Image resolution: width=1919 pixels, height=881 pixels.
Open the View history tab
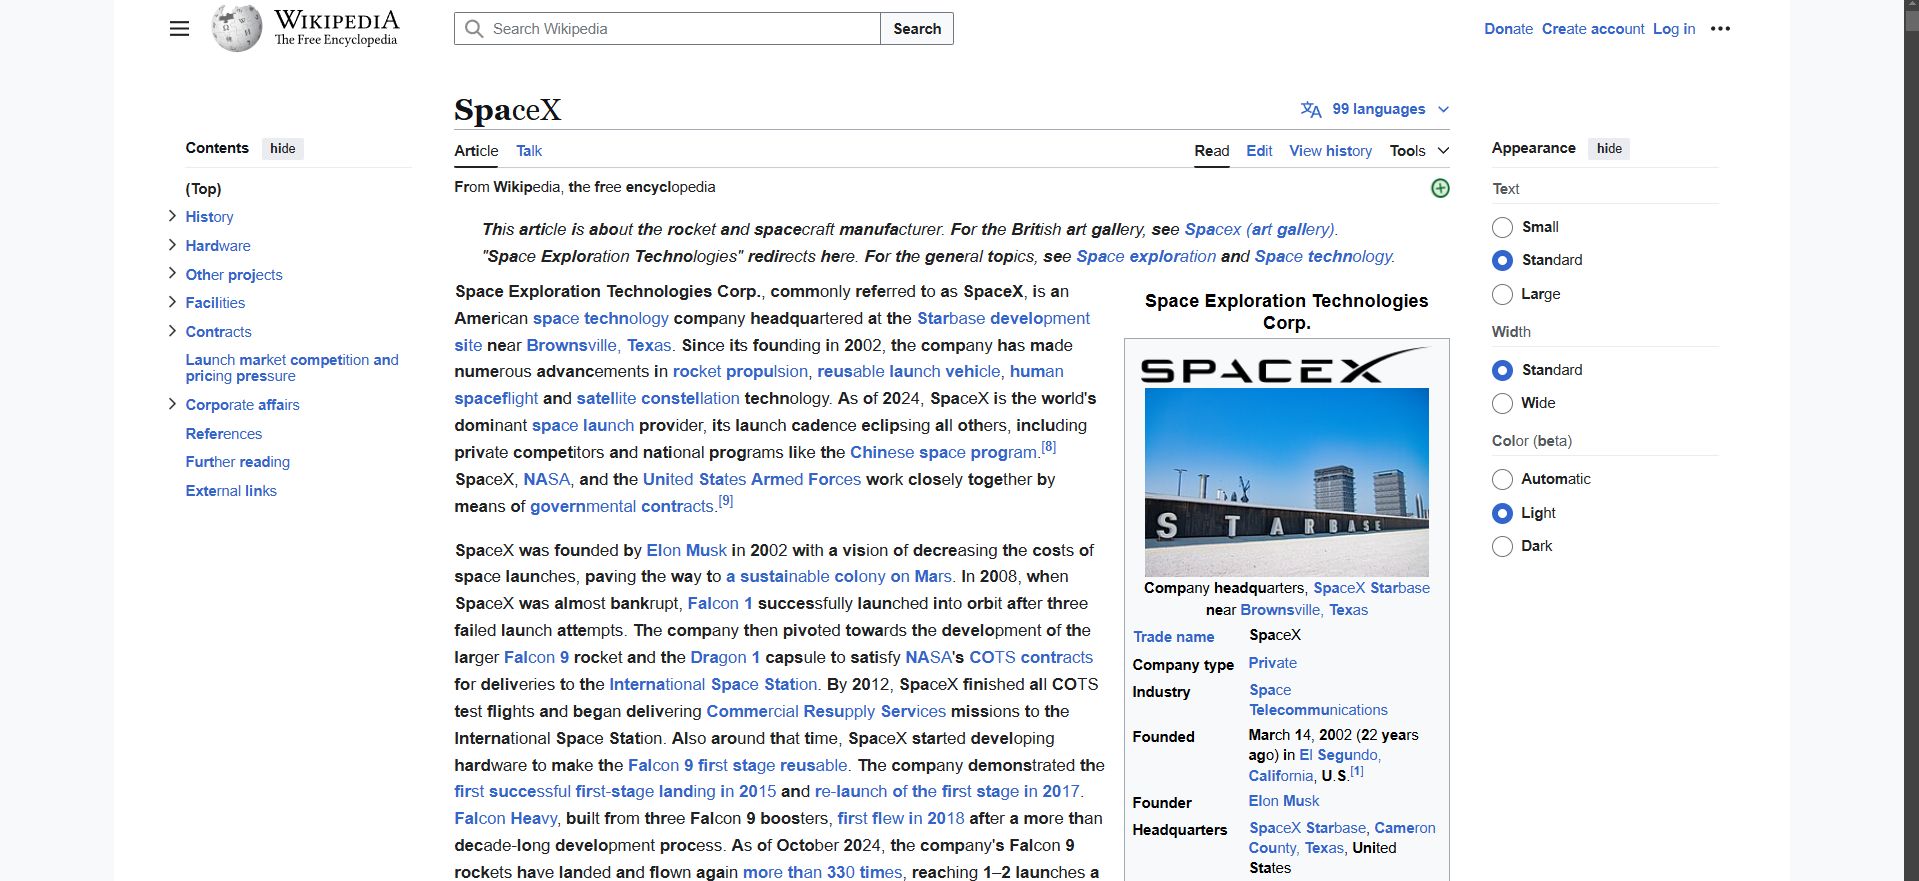(x=1330, y=151)
